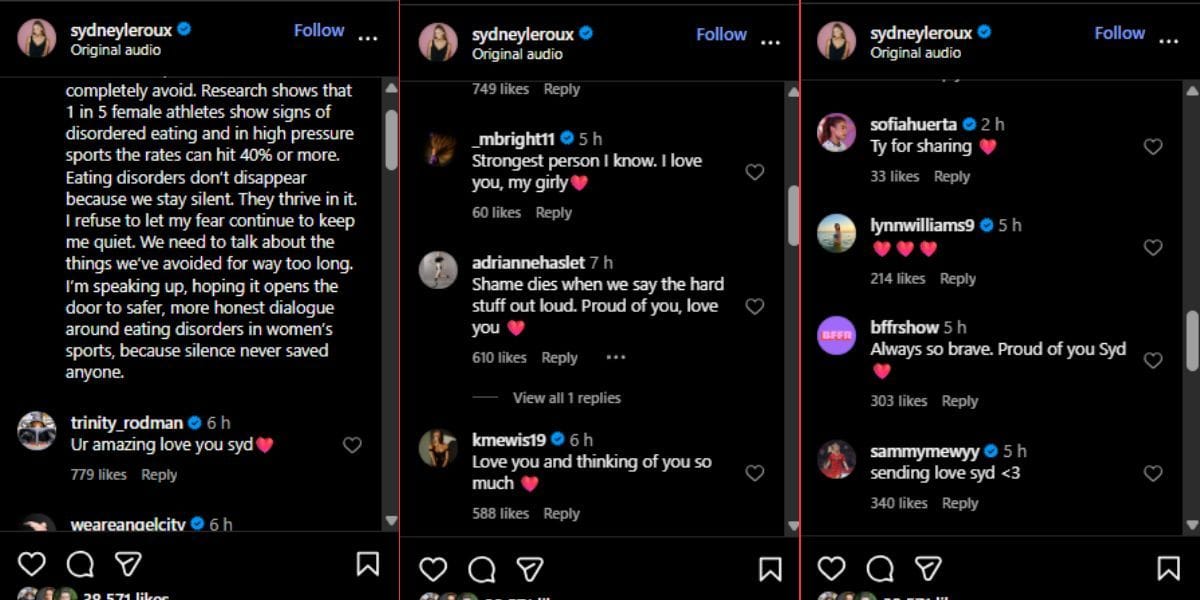Click the comment bubble icon in the middle panel
This screenshot has width=1200, height=600.
pos(483,568)
